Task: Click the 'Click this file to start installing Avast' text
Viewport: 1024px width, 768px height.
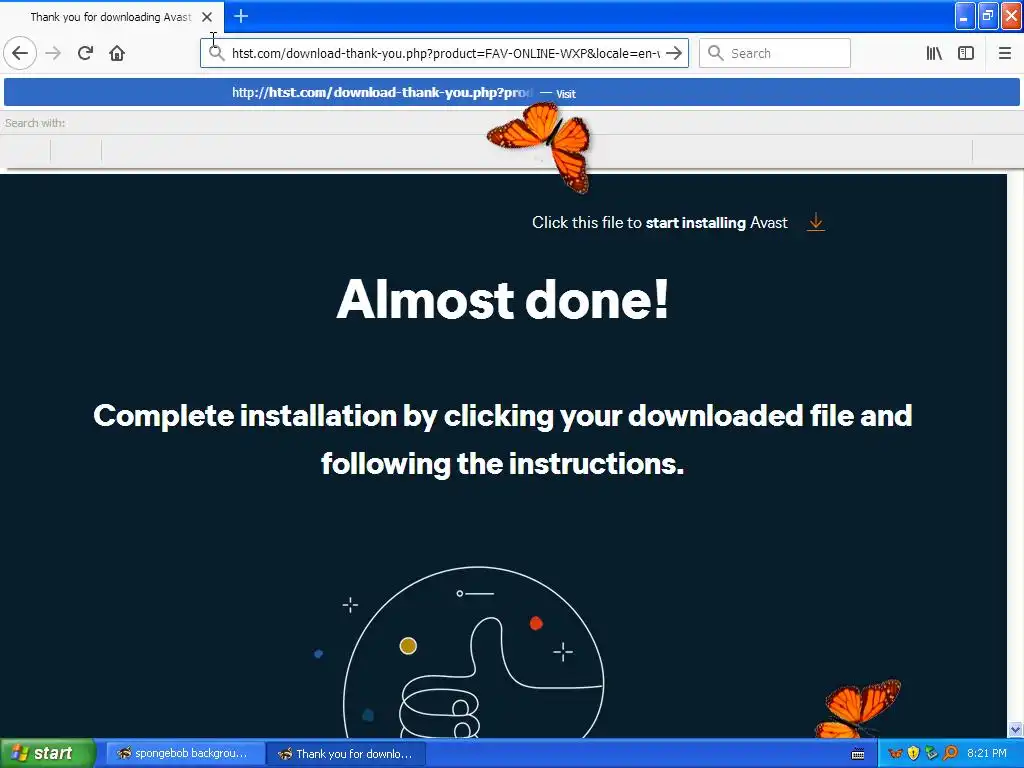Action: (x=660, y=223)
